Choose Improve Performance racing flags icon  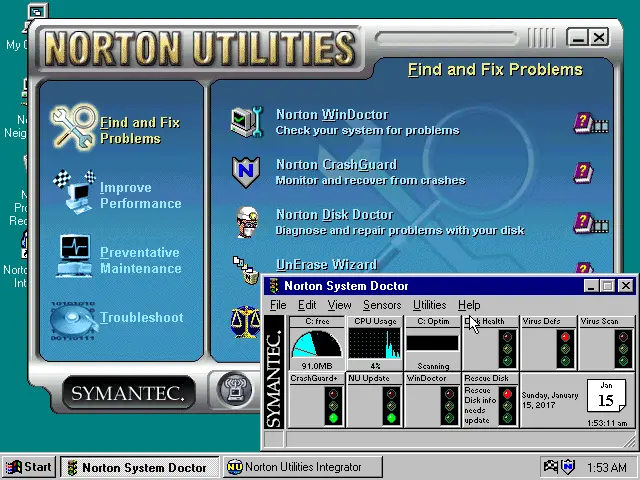[x=75, y=191]
